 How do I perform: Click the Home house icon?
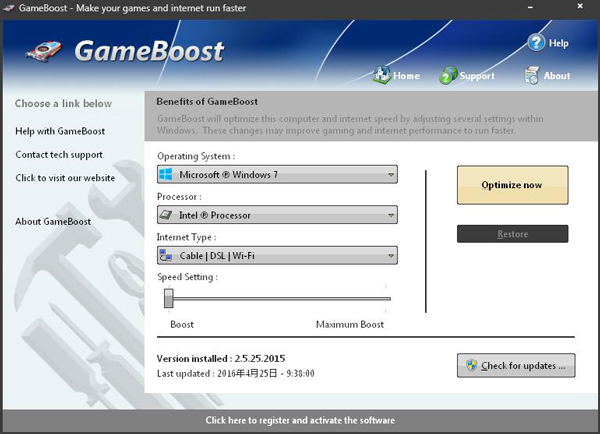pyautogui.click(x=382, y=75)
